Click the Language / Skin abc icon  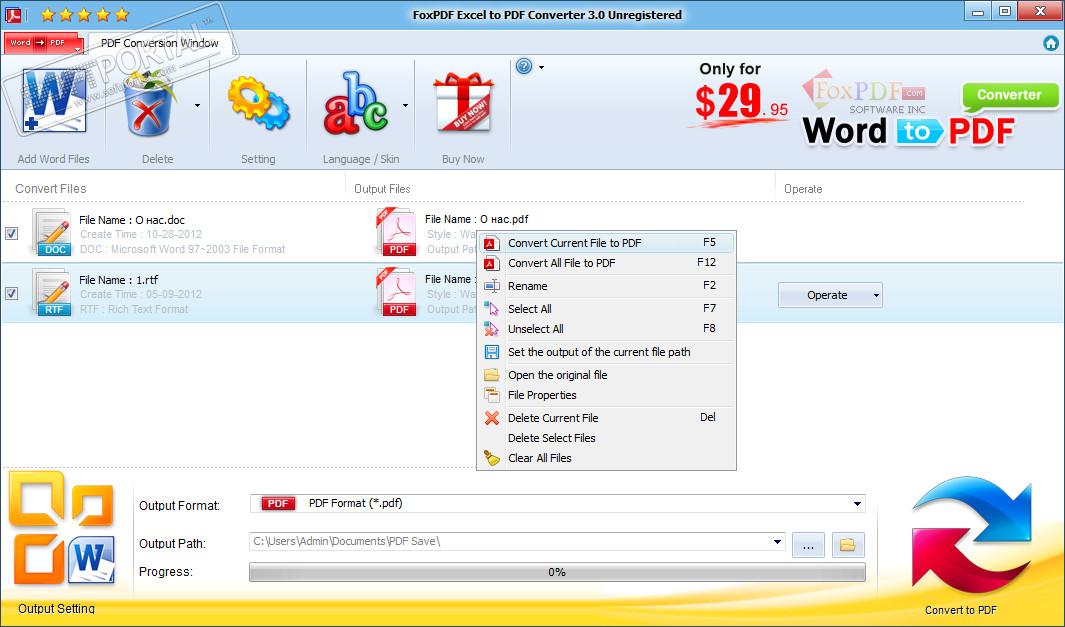click(x=356, y=103)
